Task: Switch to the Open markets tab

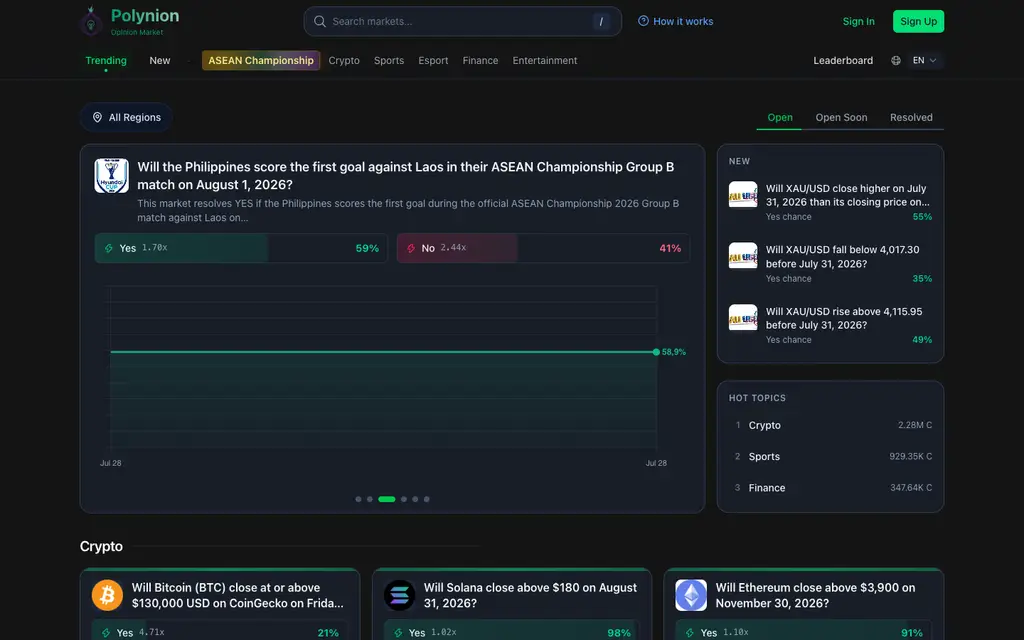Action: (780, 118)
